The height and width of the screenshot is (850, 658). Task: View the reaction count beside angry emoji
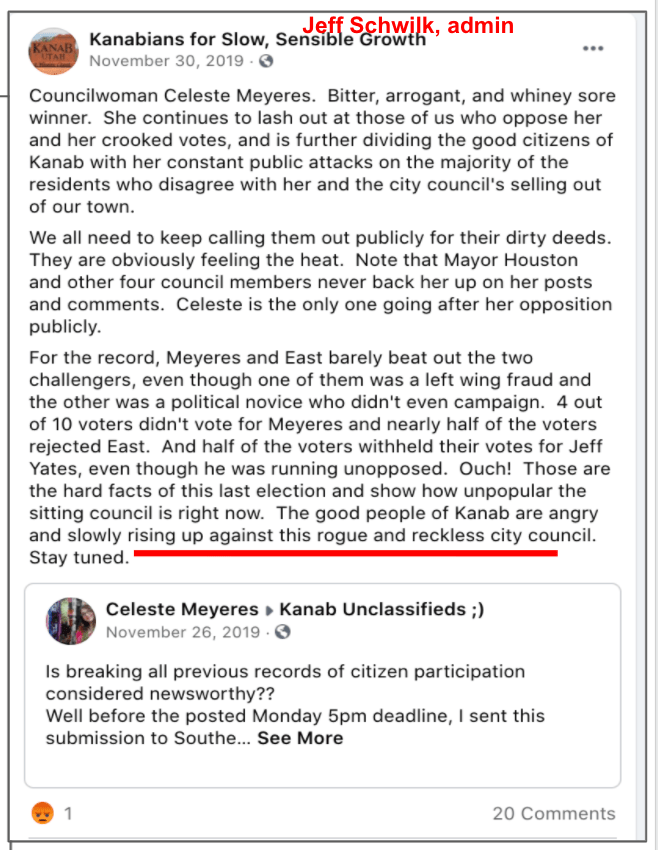point(68,813)
